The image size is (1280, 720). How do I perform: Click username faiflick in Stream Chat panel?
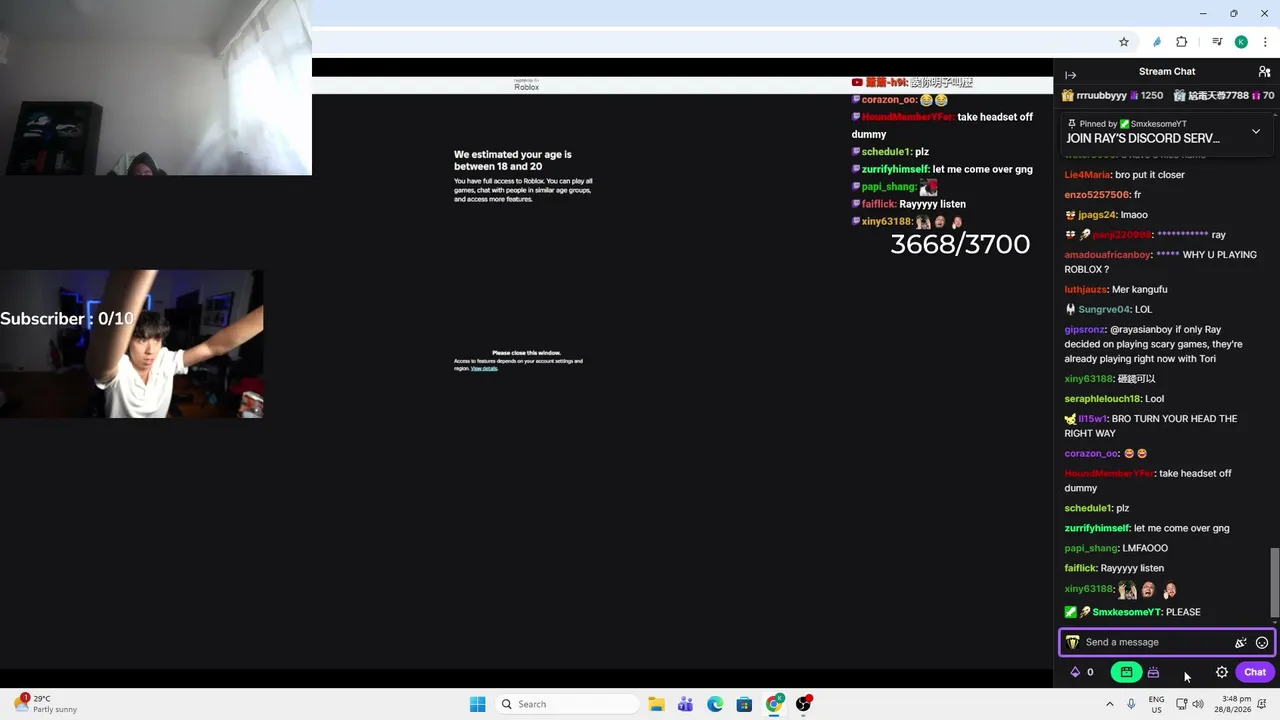[1080, 568]
